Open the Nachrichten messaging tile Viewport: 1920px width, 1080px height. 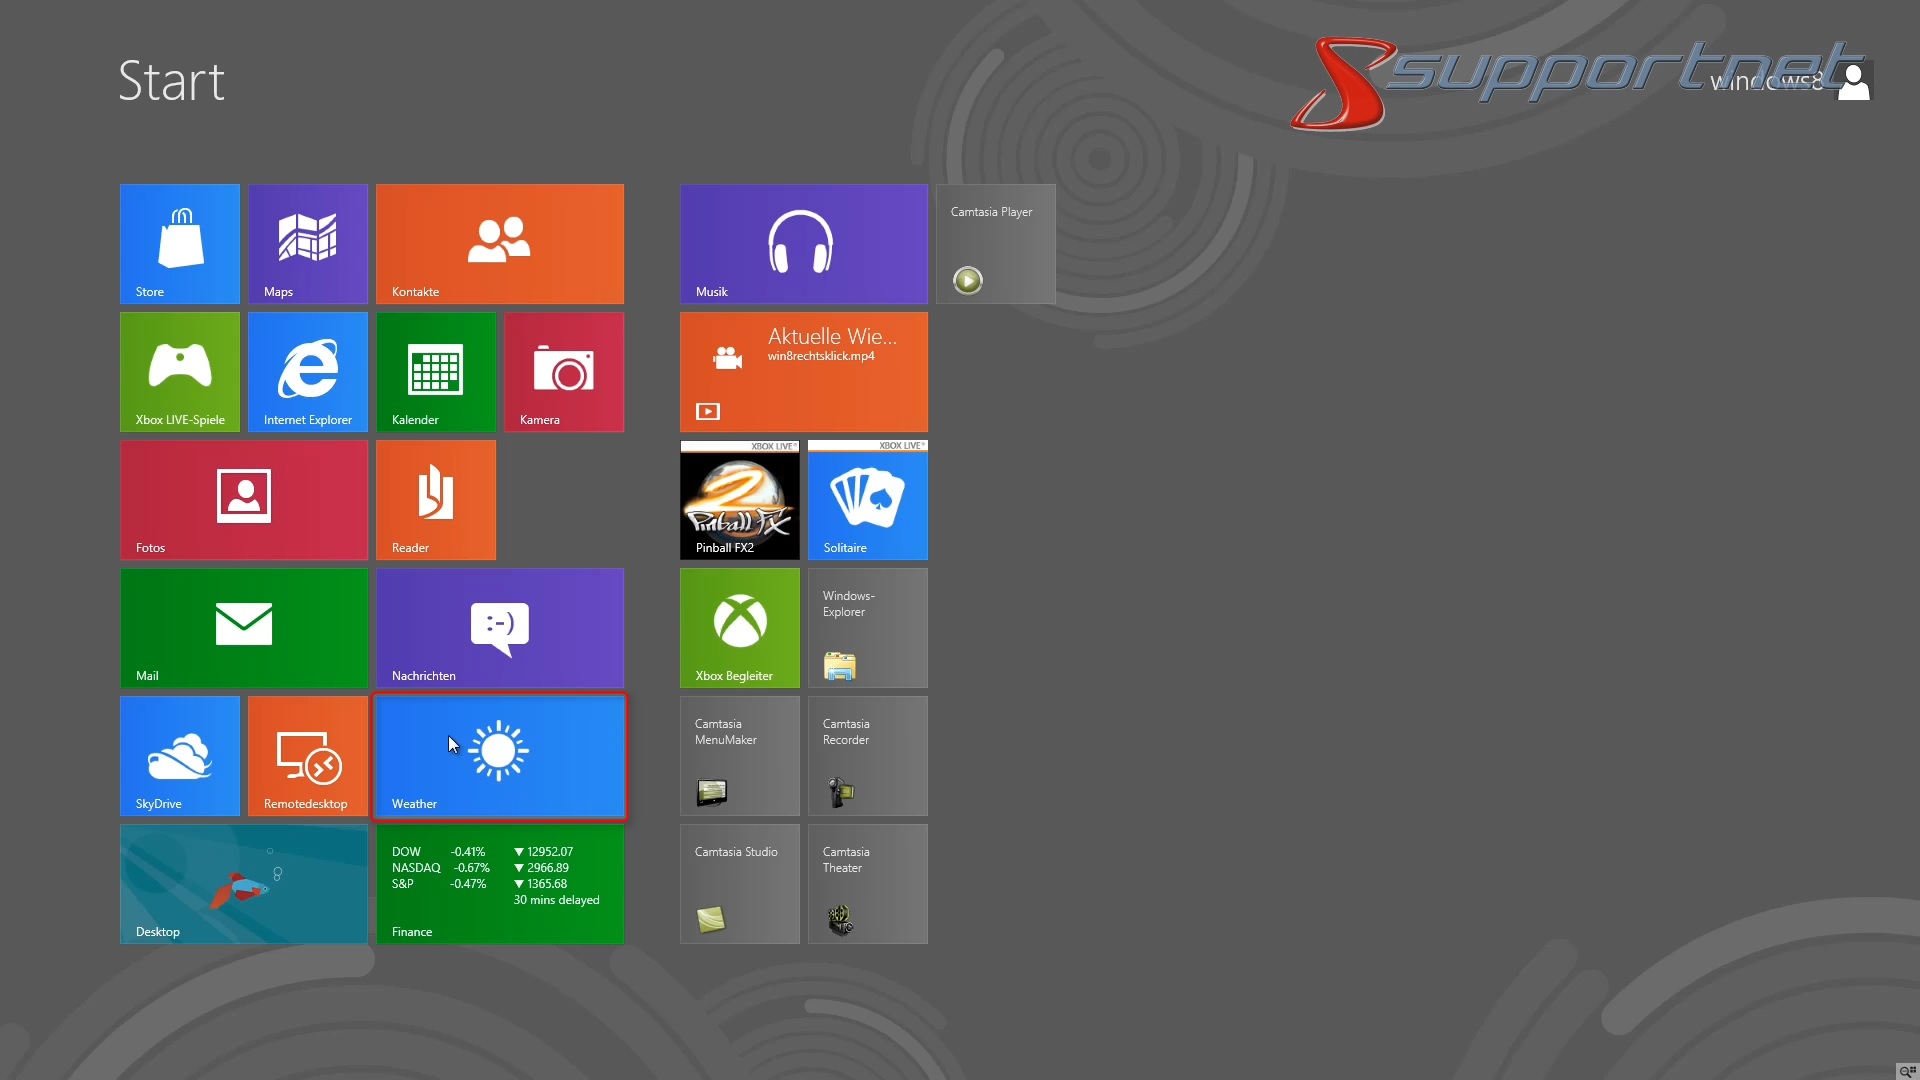(x=500, y=628)
